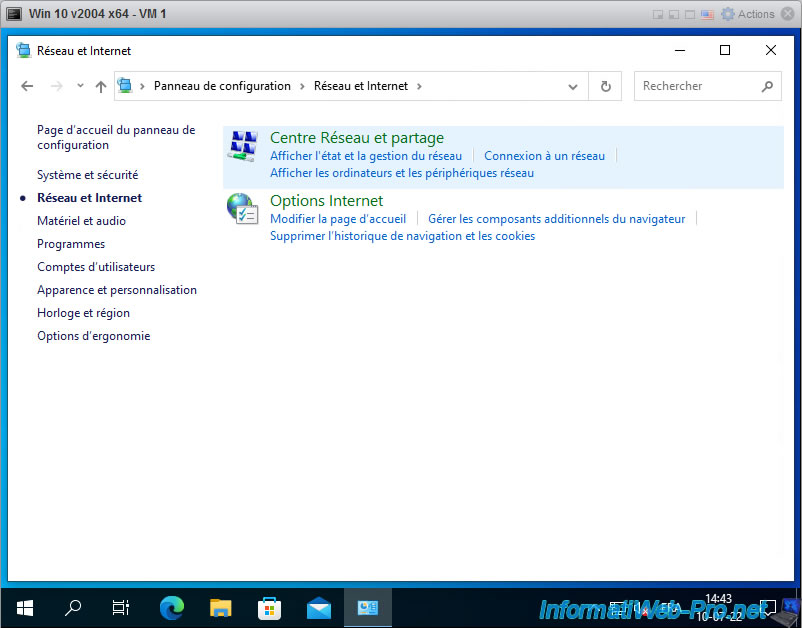
Task: Open the Options Internet heading link
Action: tap(326, 200)
